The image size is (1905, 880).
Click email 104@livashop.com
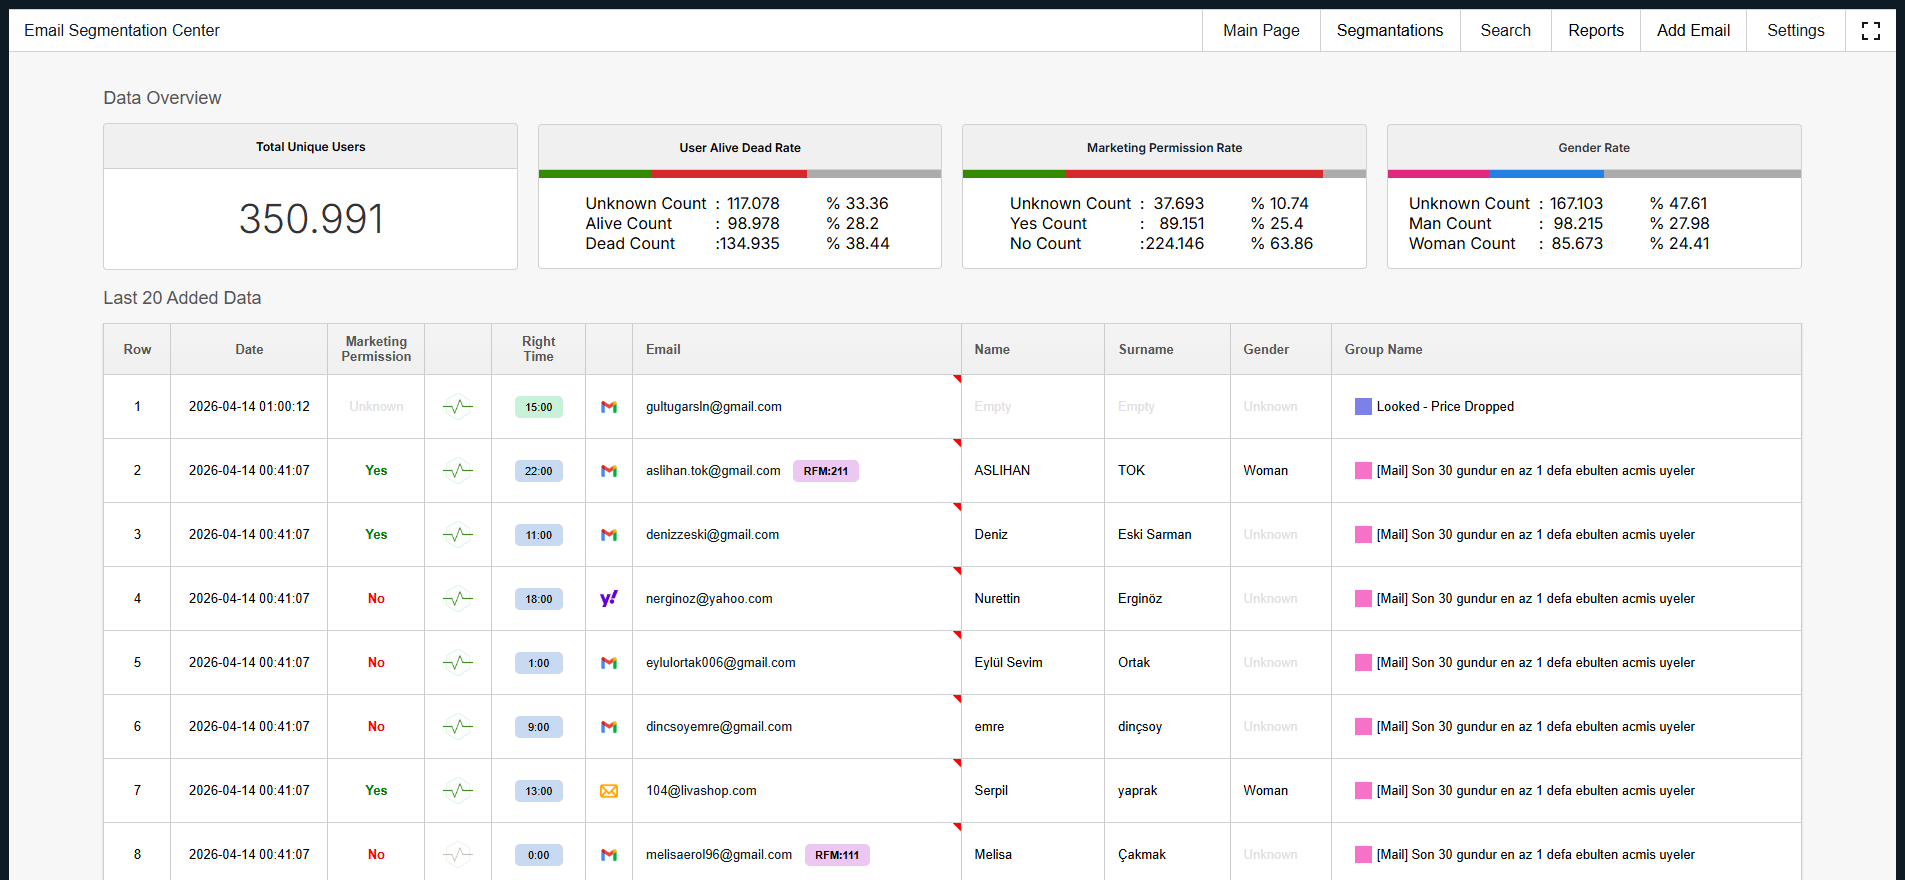pos(701,791)
